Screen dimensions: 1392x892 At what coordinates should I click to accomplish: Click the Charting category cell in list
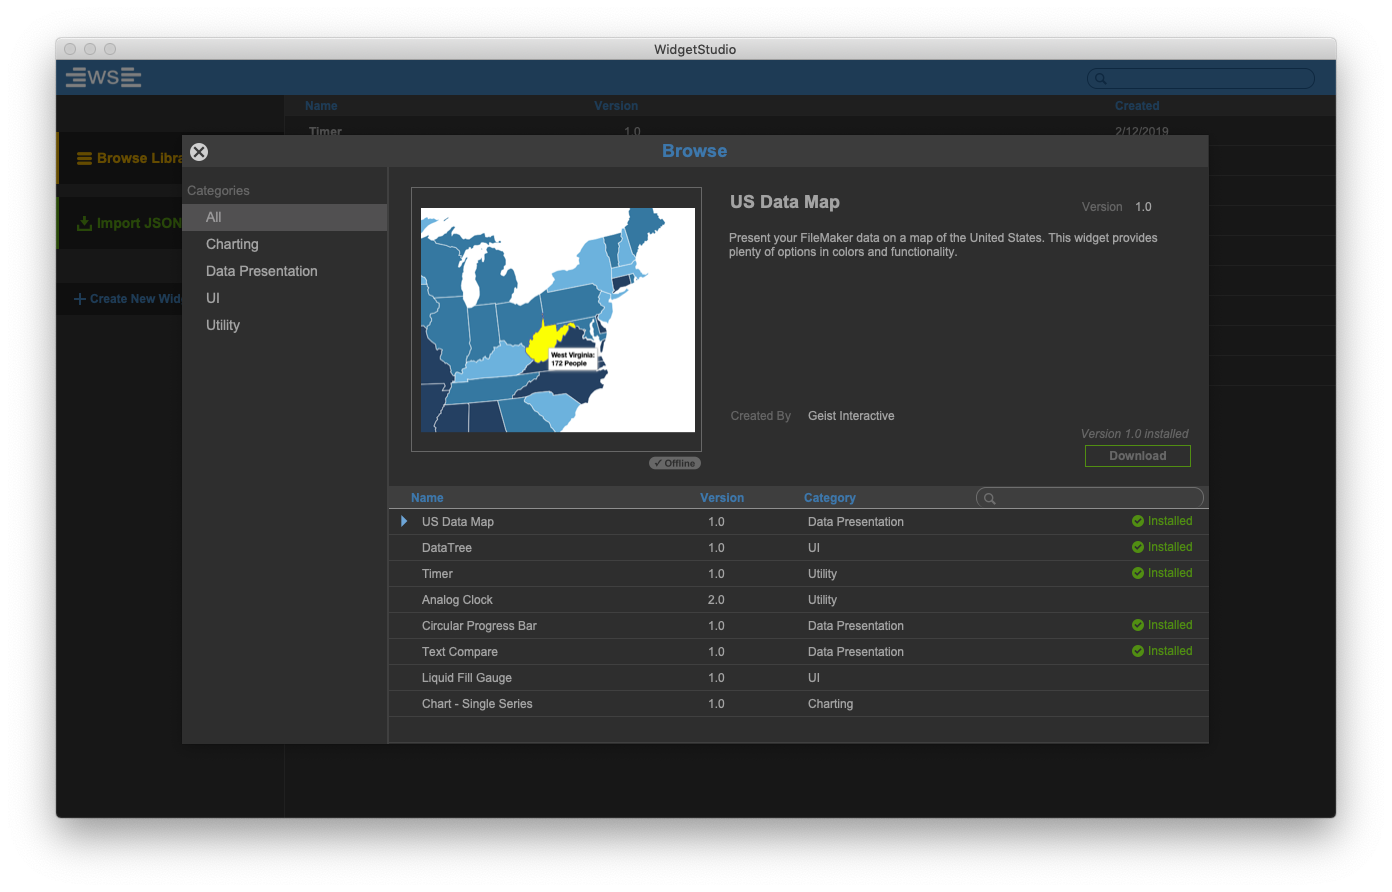(830, 704)
